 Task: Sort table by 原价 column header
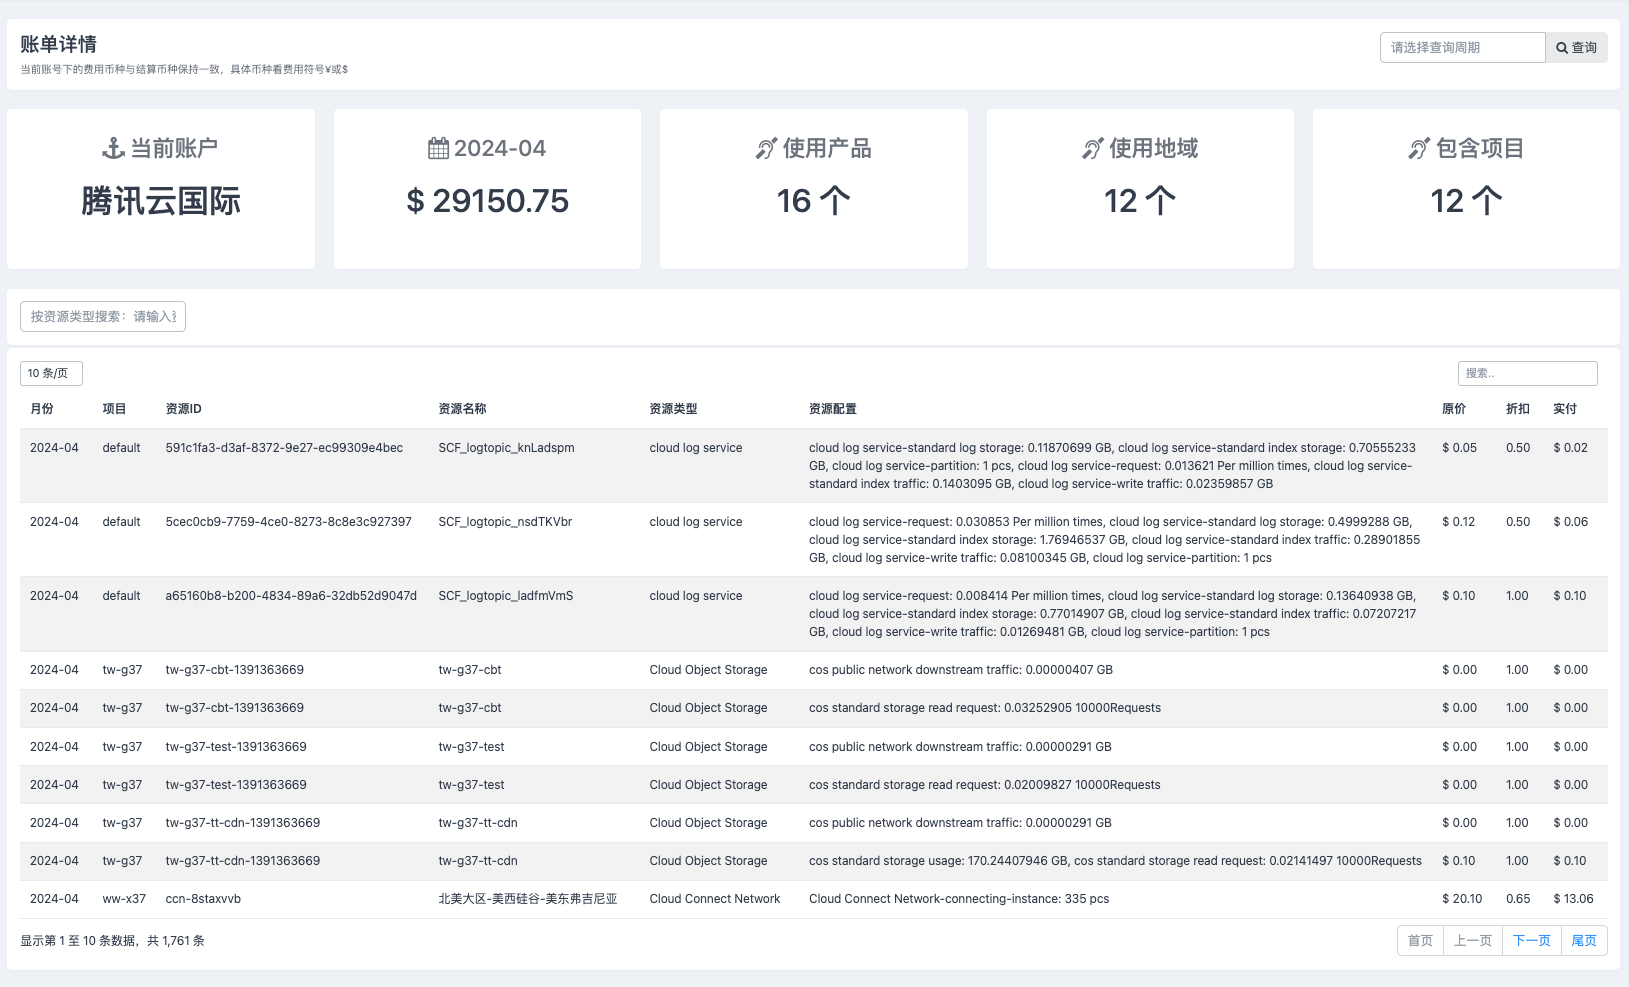click(1453, 409)
